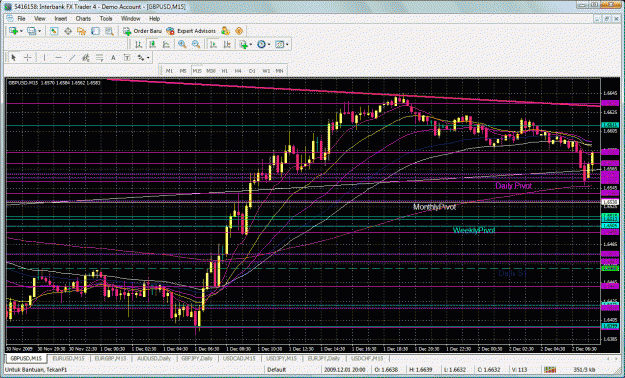Open the Indicators dropdown arrow

[251, 45]
